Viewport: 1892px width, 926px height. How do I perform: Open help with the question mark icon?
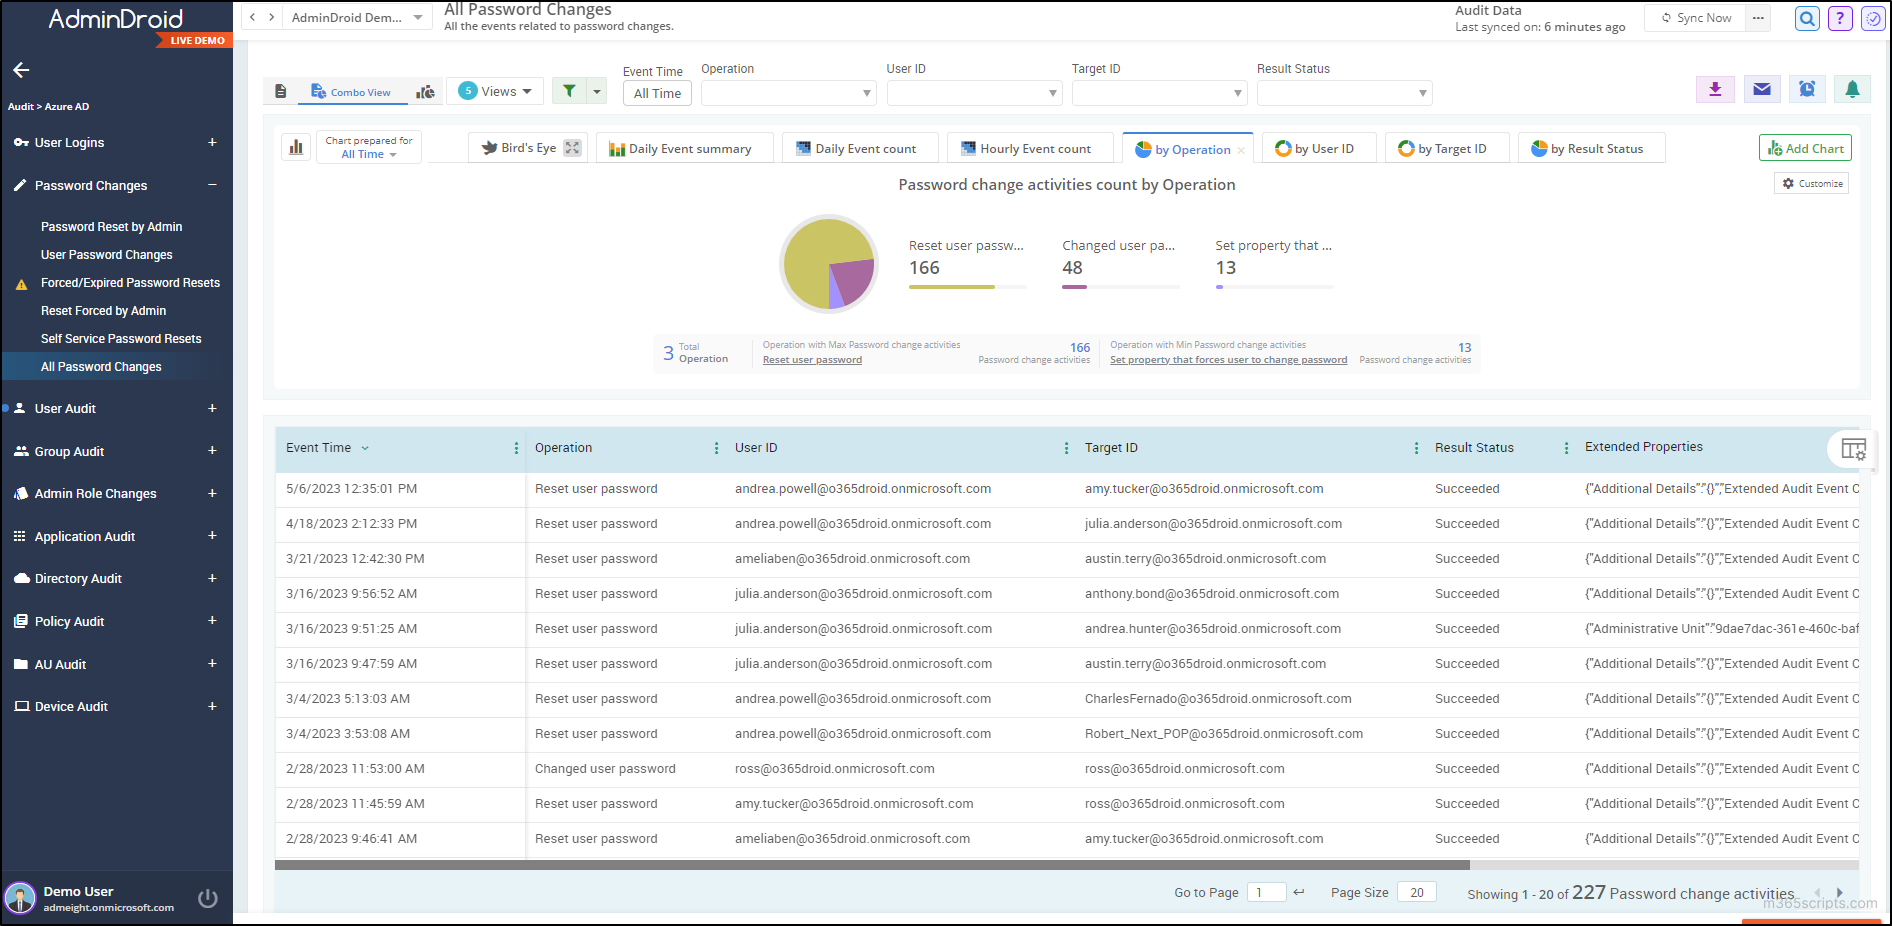1839,18
